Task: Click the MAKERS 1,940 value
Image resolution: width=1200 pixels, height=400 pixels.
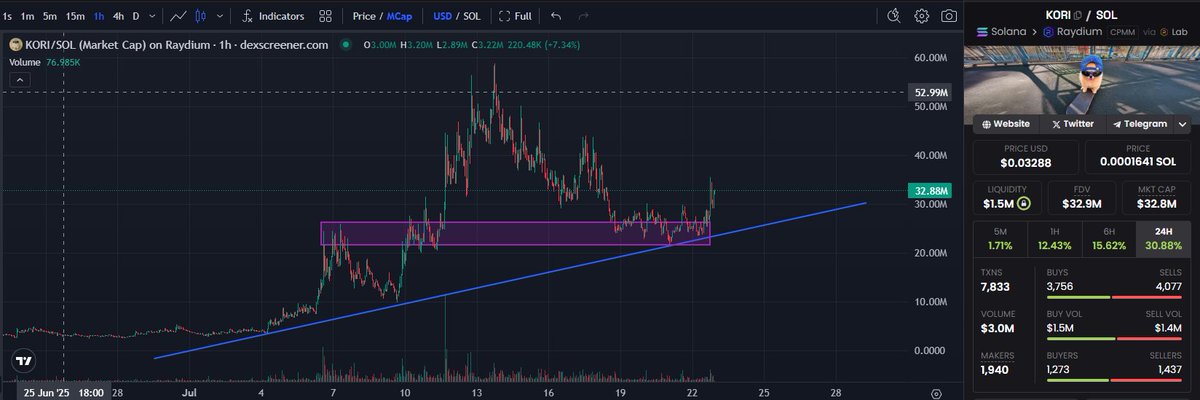Action: (x=996, y=370)
